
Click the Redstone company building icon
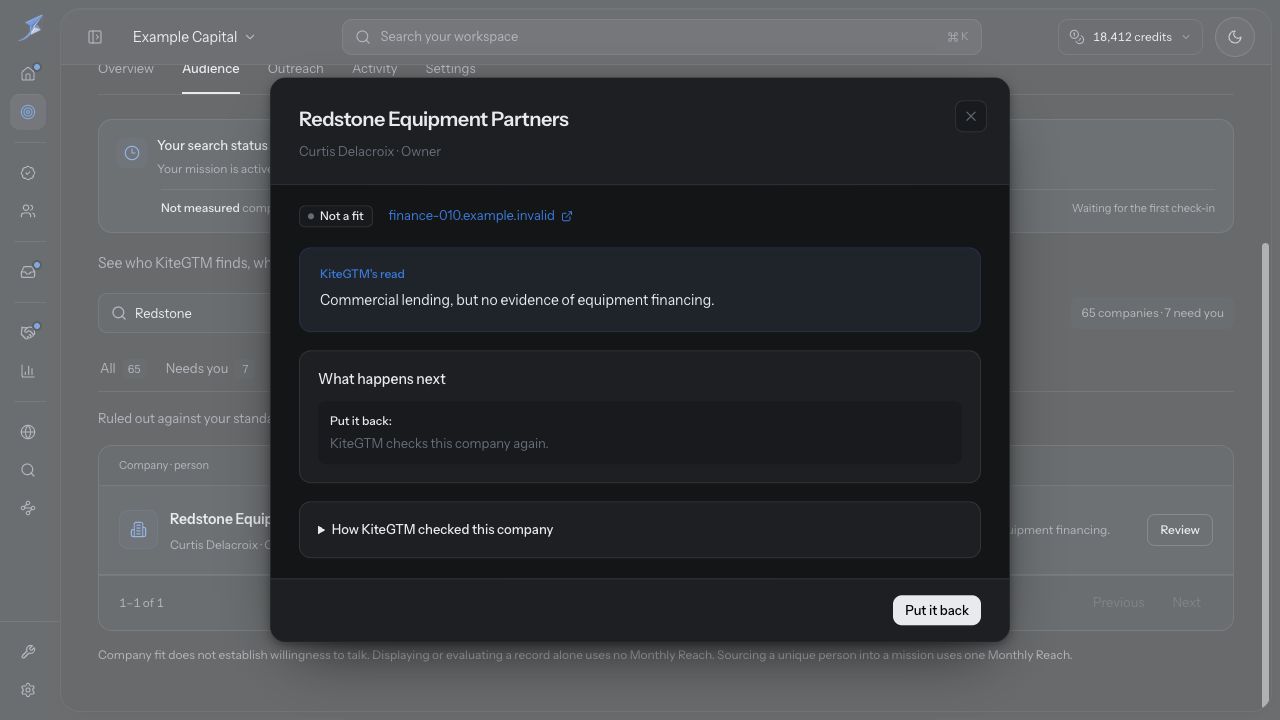139,530
